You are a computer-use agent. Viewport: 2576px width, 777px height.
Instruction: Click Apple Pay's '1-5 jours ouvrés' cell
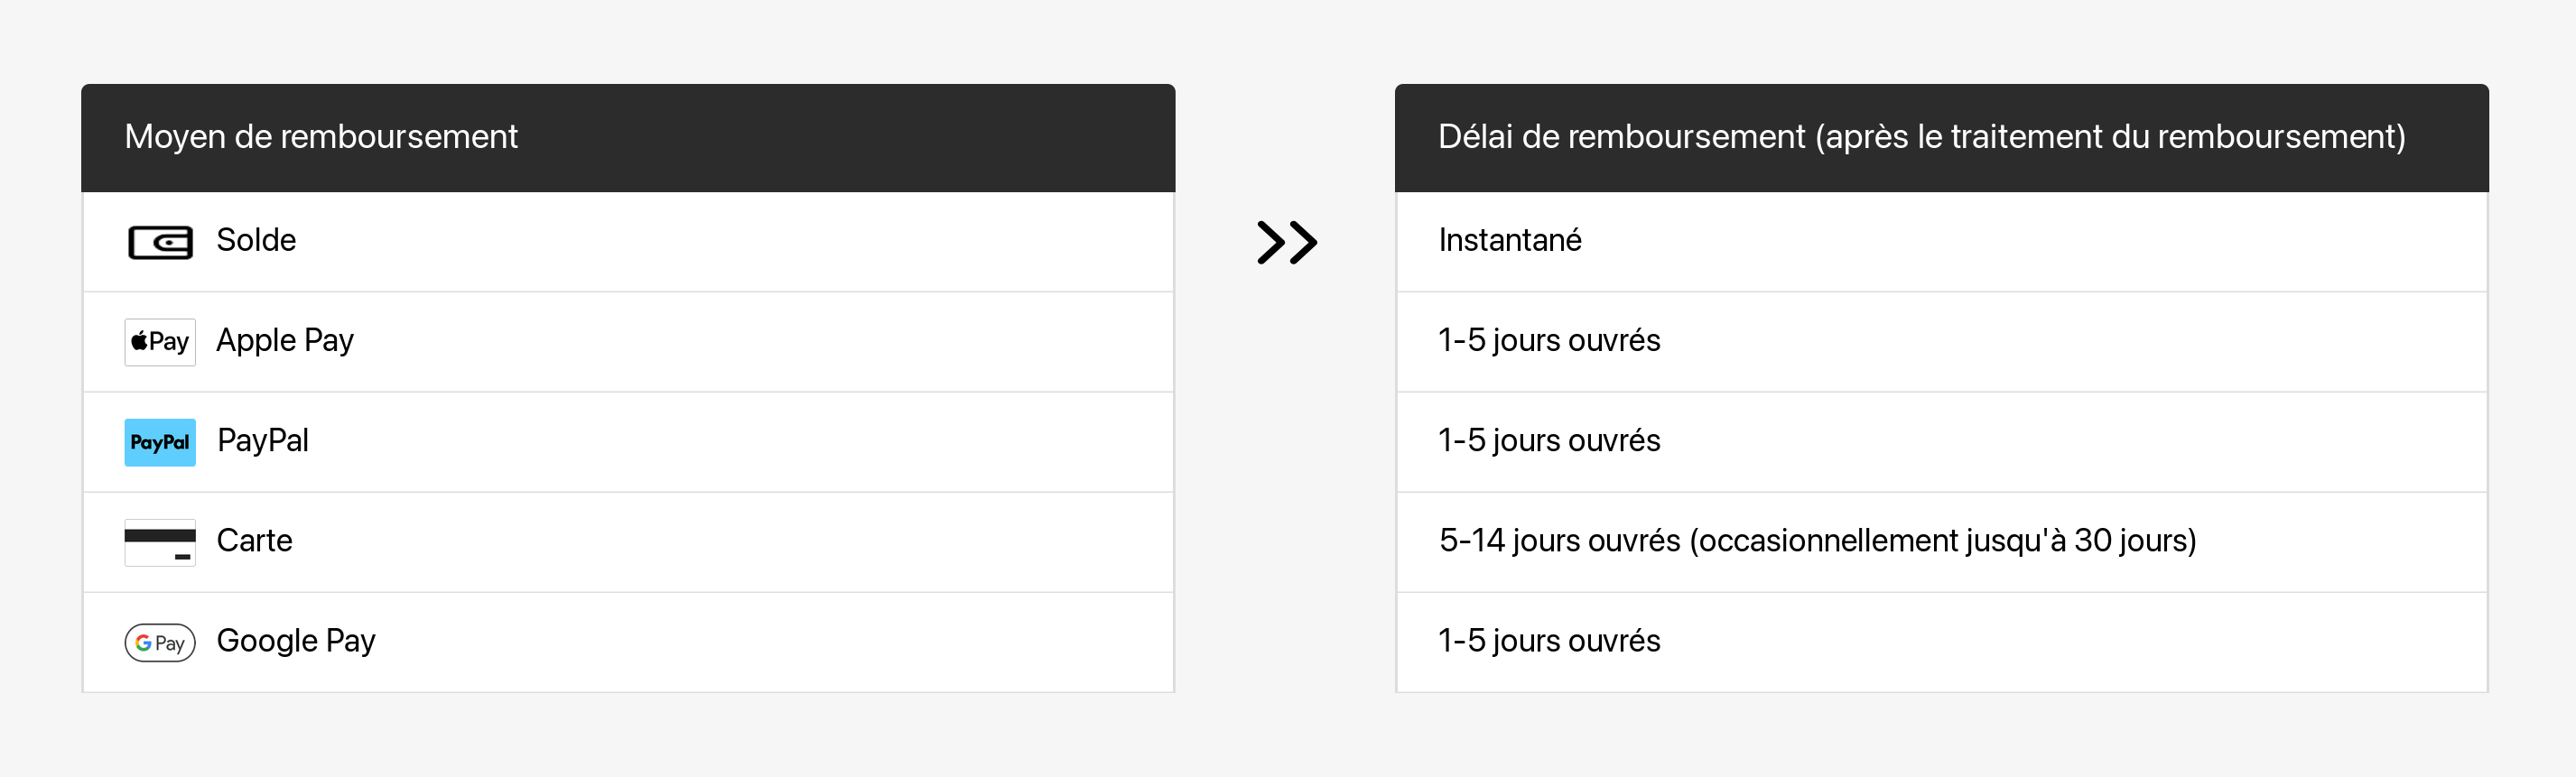tap(1549, 341)
